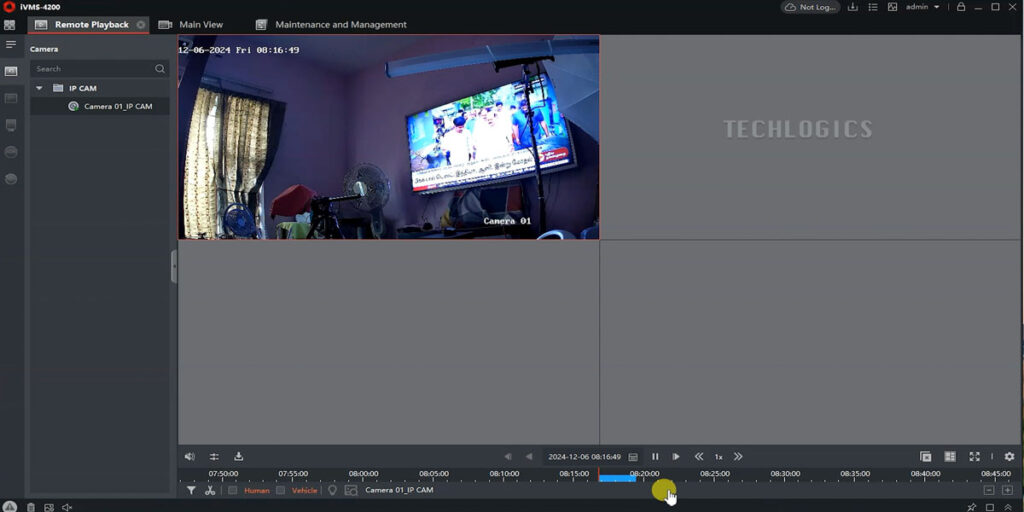Image resolution: width=1024 pixels, height=512 pixels.
Task: Mute the playback audio with speaker icon
Action: (x=190, y=457)
